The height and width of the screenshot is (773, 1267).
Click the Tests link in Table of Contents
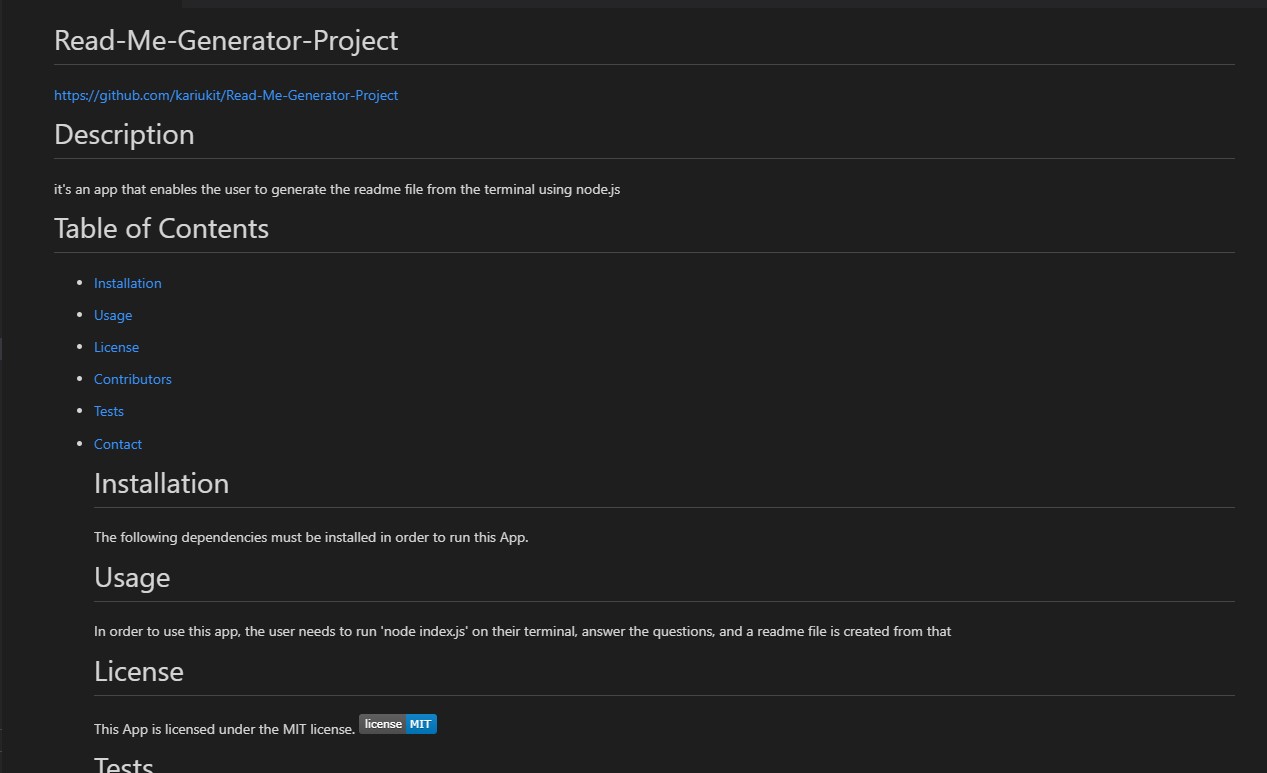point(108,411)
